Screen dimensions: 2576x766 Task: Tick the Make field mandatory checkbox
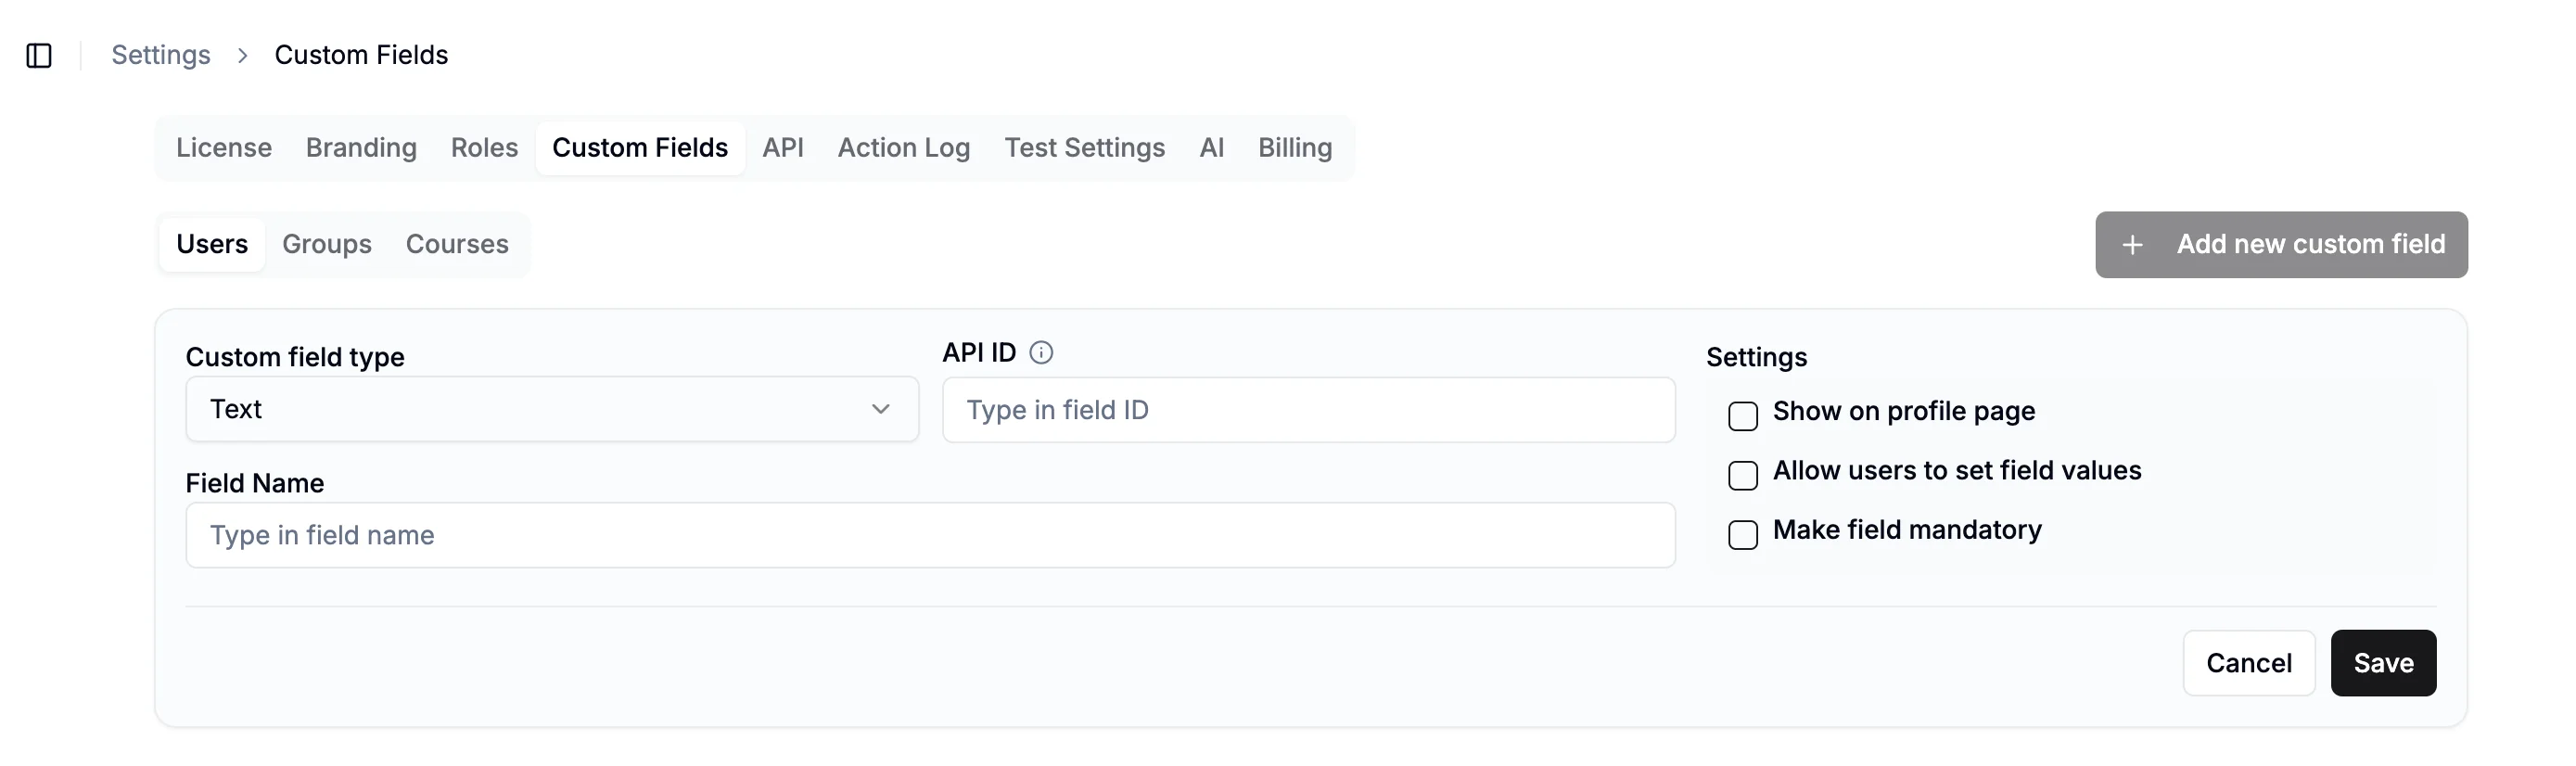click(1742, 535)
